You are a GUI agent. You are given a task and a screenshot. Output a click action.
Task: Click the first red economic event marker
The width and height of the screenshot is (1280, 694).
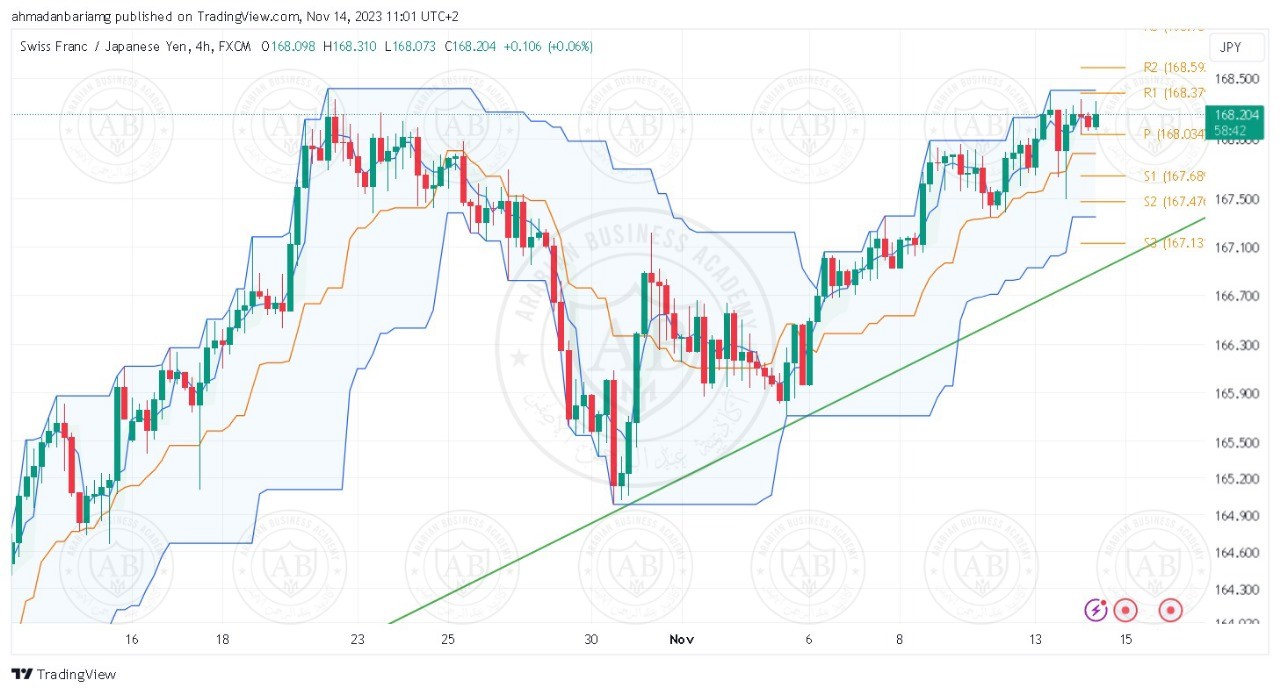(x=1126, y=609)
